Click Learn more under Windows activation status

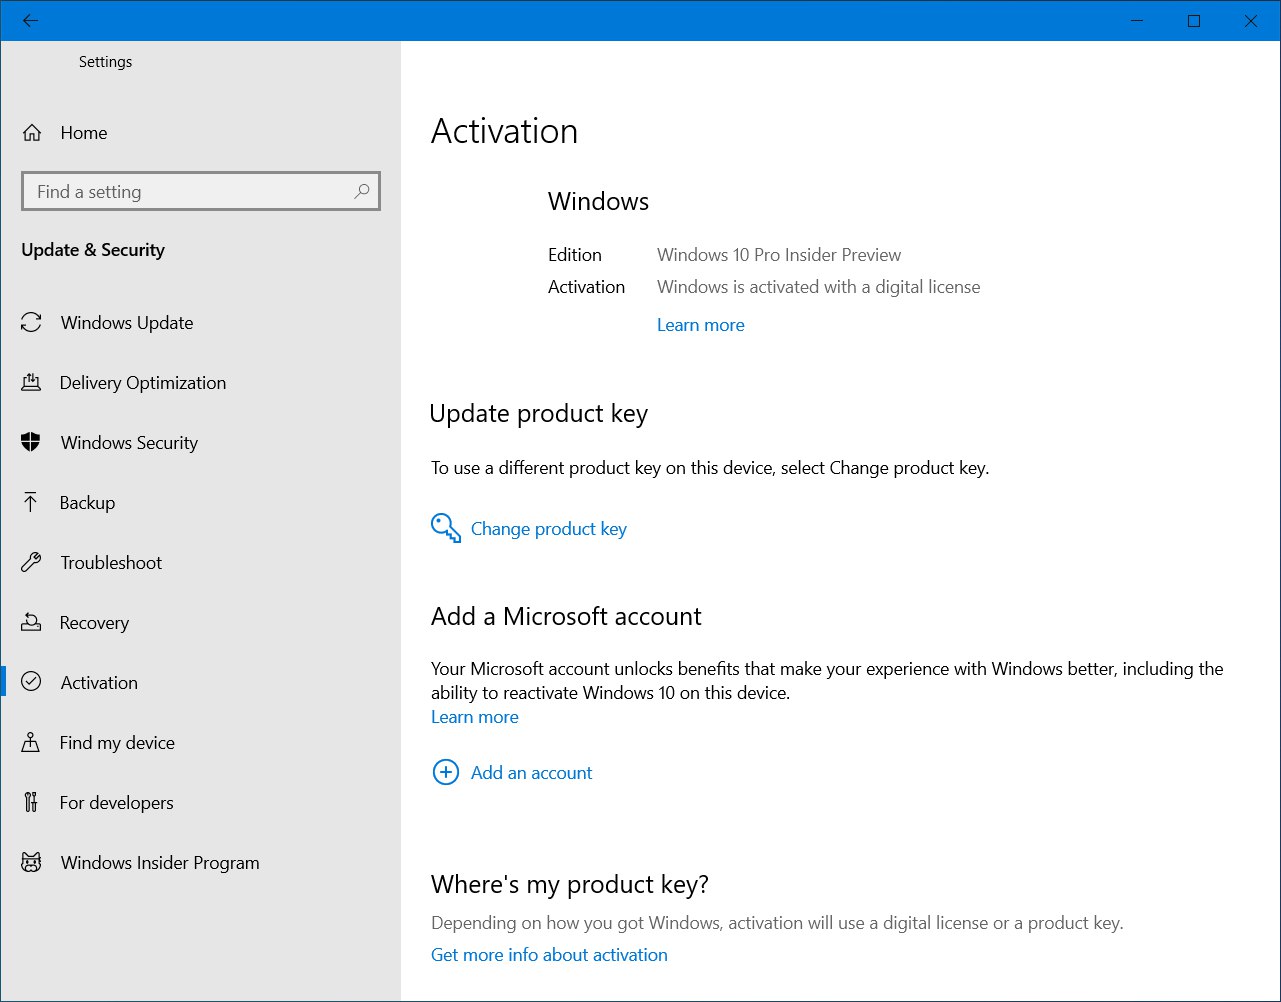tap(700, 325)
